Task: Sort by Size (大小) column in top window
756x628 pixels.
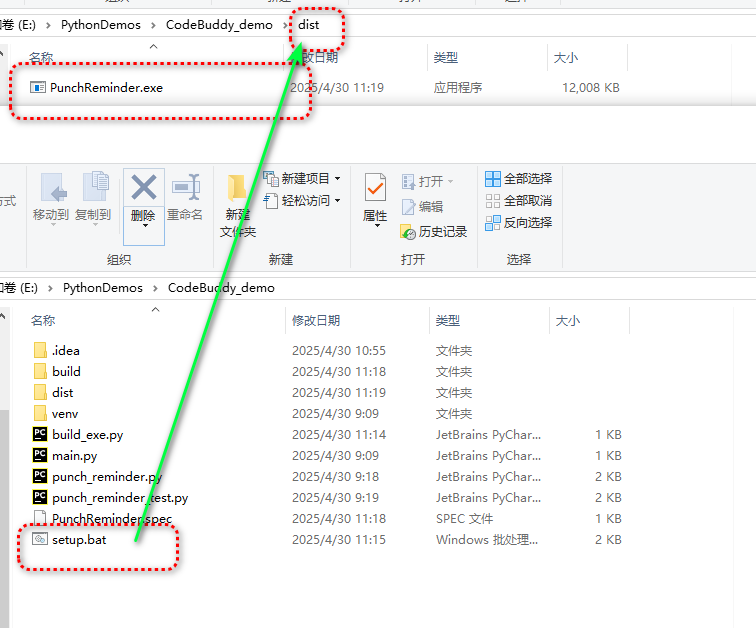Action: coord(566,58)
